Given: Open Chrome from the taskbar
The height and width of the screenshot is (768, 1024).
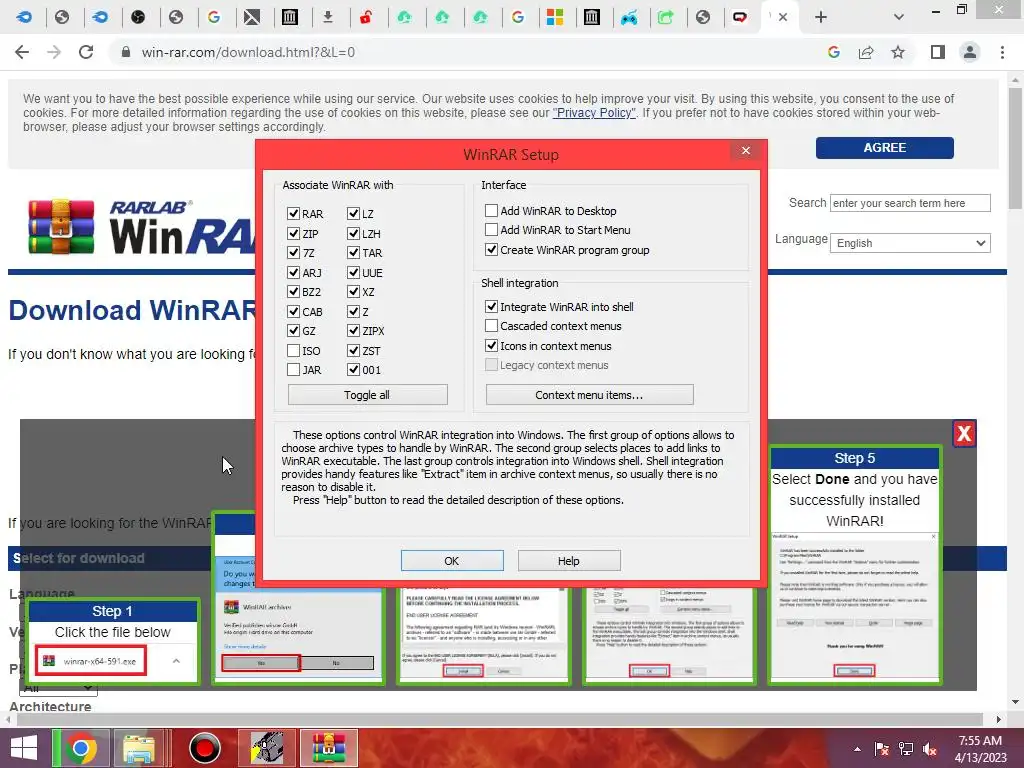Looking at the screenshot, I should 81,748.
